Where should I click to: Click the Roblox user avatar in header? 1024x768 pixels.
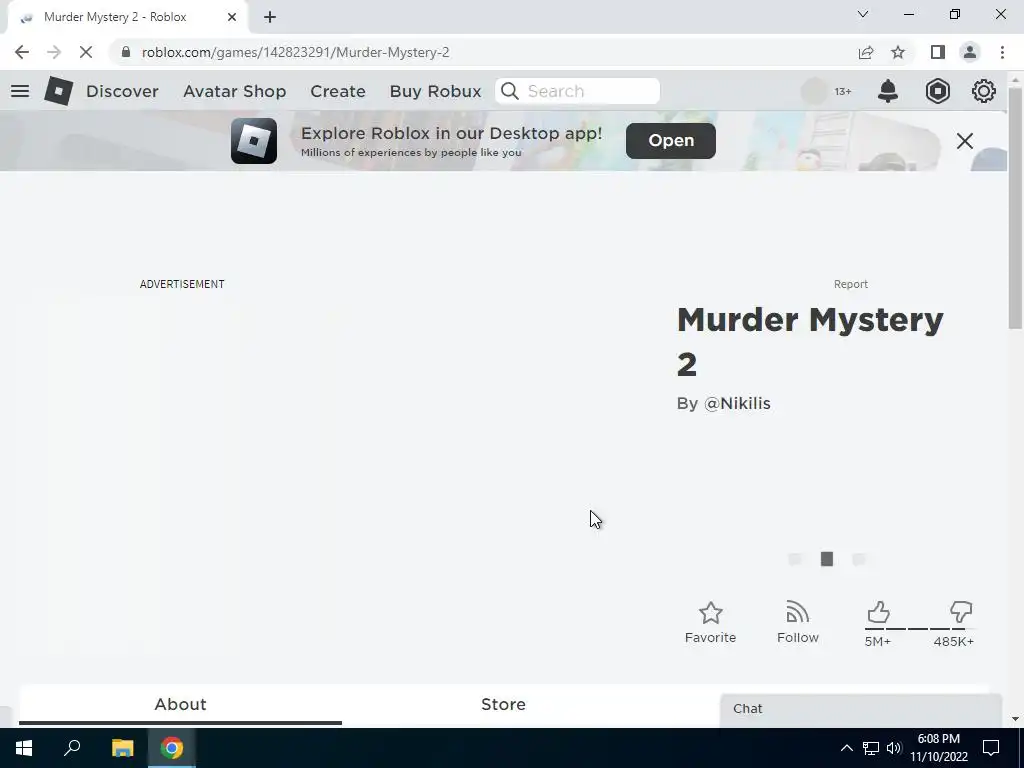point(814,91)
